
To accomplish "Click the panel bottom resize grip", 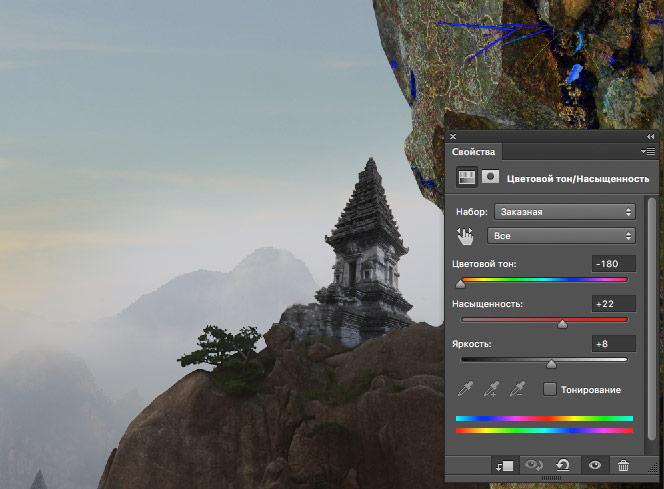I will pyautogui.click(x=551, y=478).
